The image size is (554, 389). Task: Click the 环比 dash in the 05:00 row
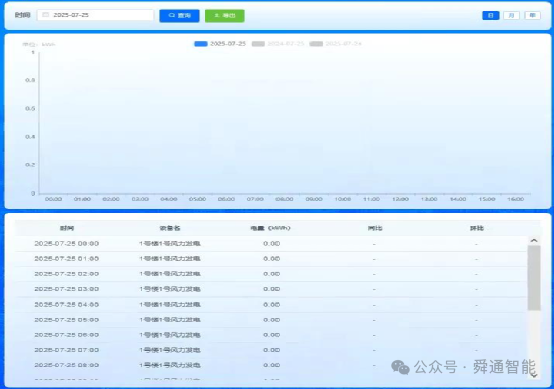coord(476,320)
